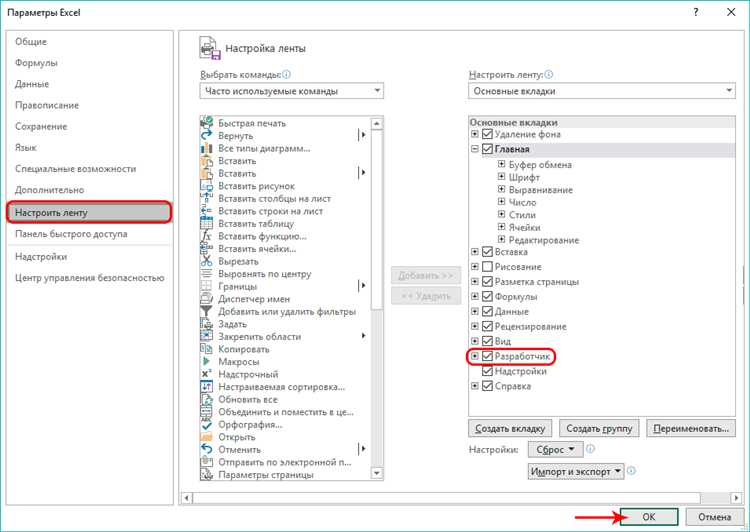Open the Основные вкладки dropdown
The image size is (750, 532).
coord(602,91)
